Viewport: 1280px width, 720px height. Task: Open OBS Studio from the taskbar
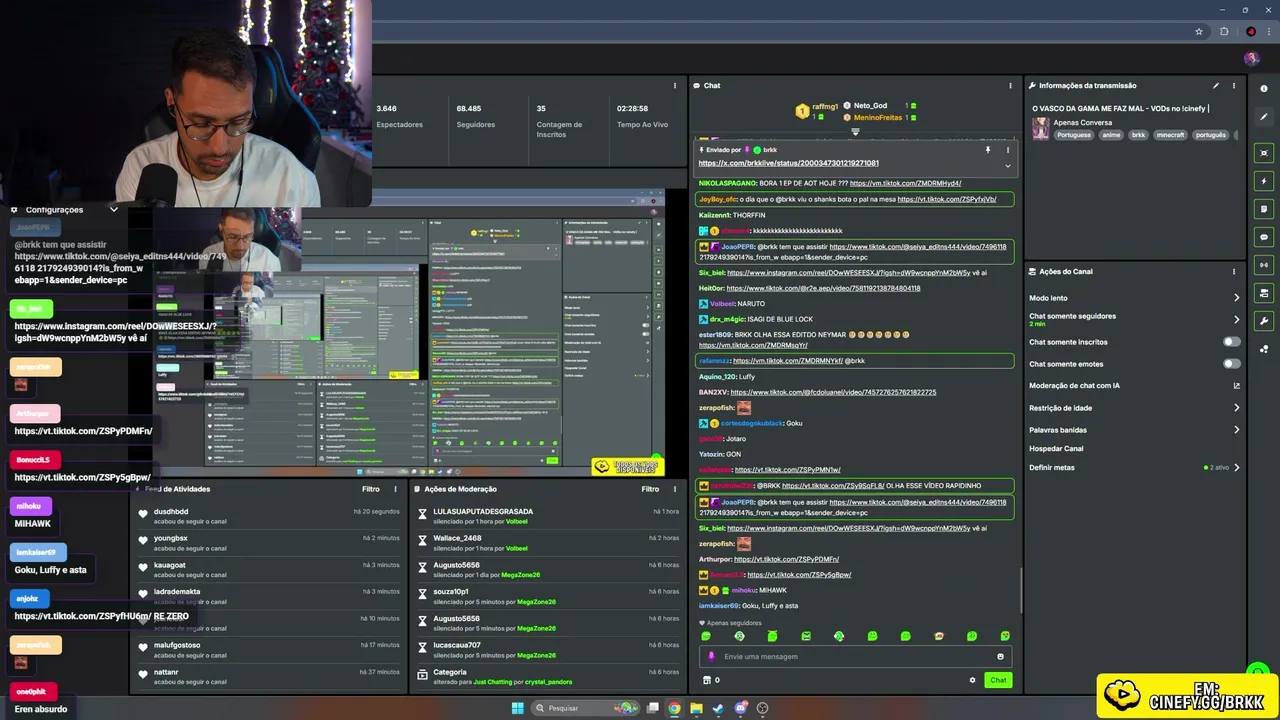(x=762, y=708)
